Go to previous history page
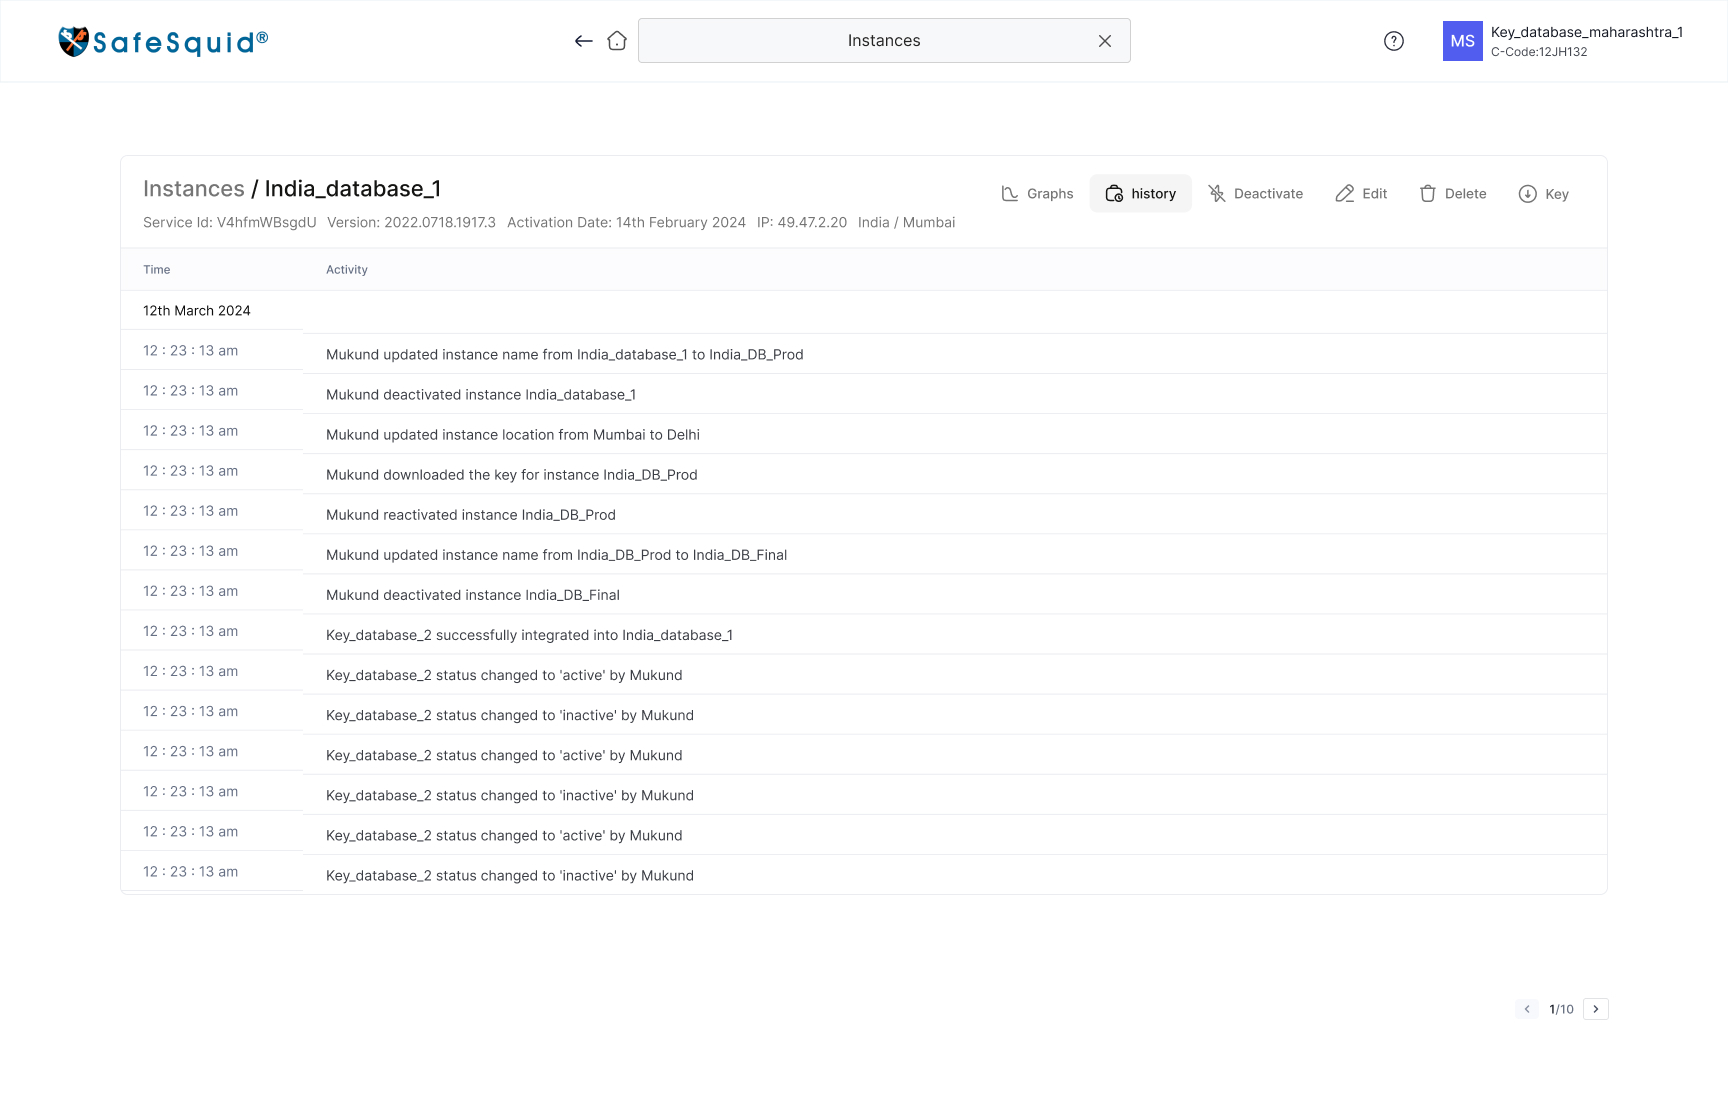 click(x=1527, y=1009)
